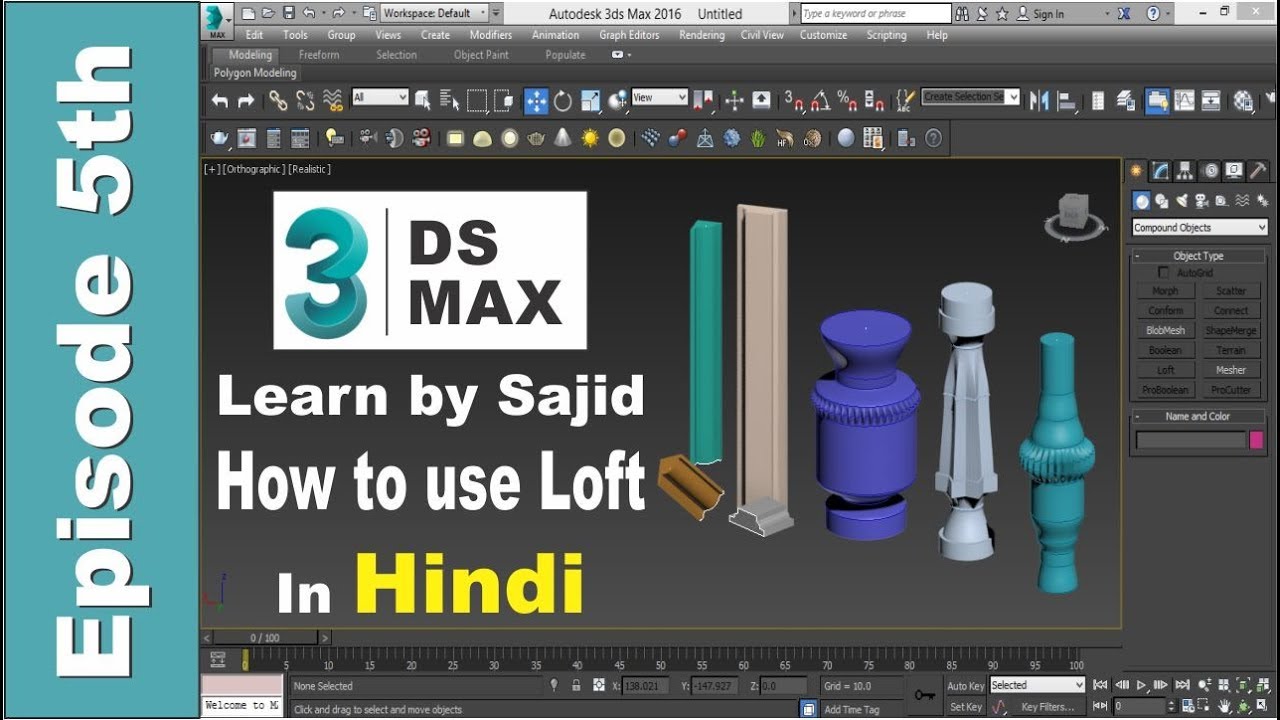1280x720 pixels.
Task: Click the Redo arrow in main toolbar
Action: [246, 100]
